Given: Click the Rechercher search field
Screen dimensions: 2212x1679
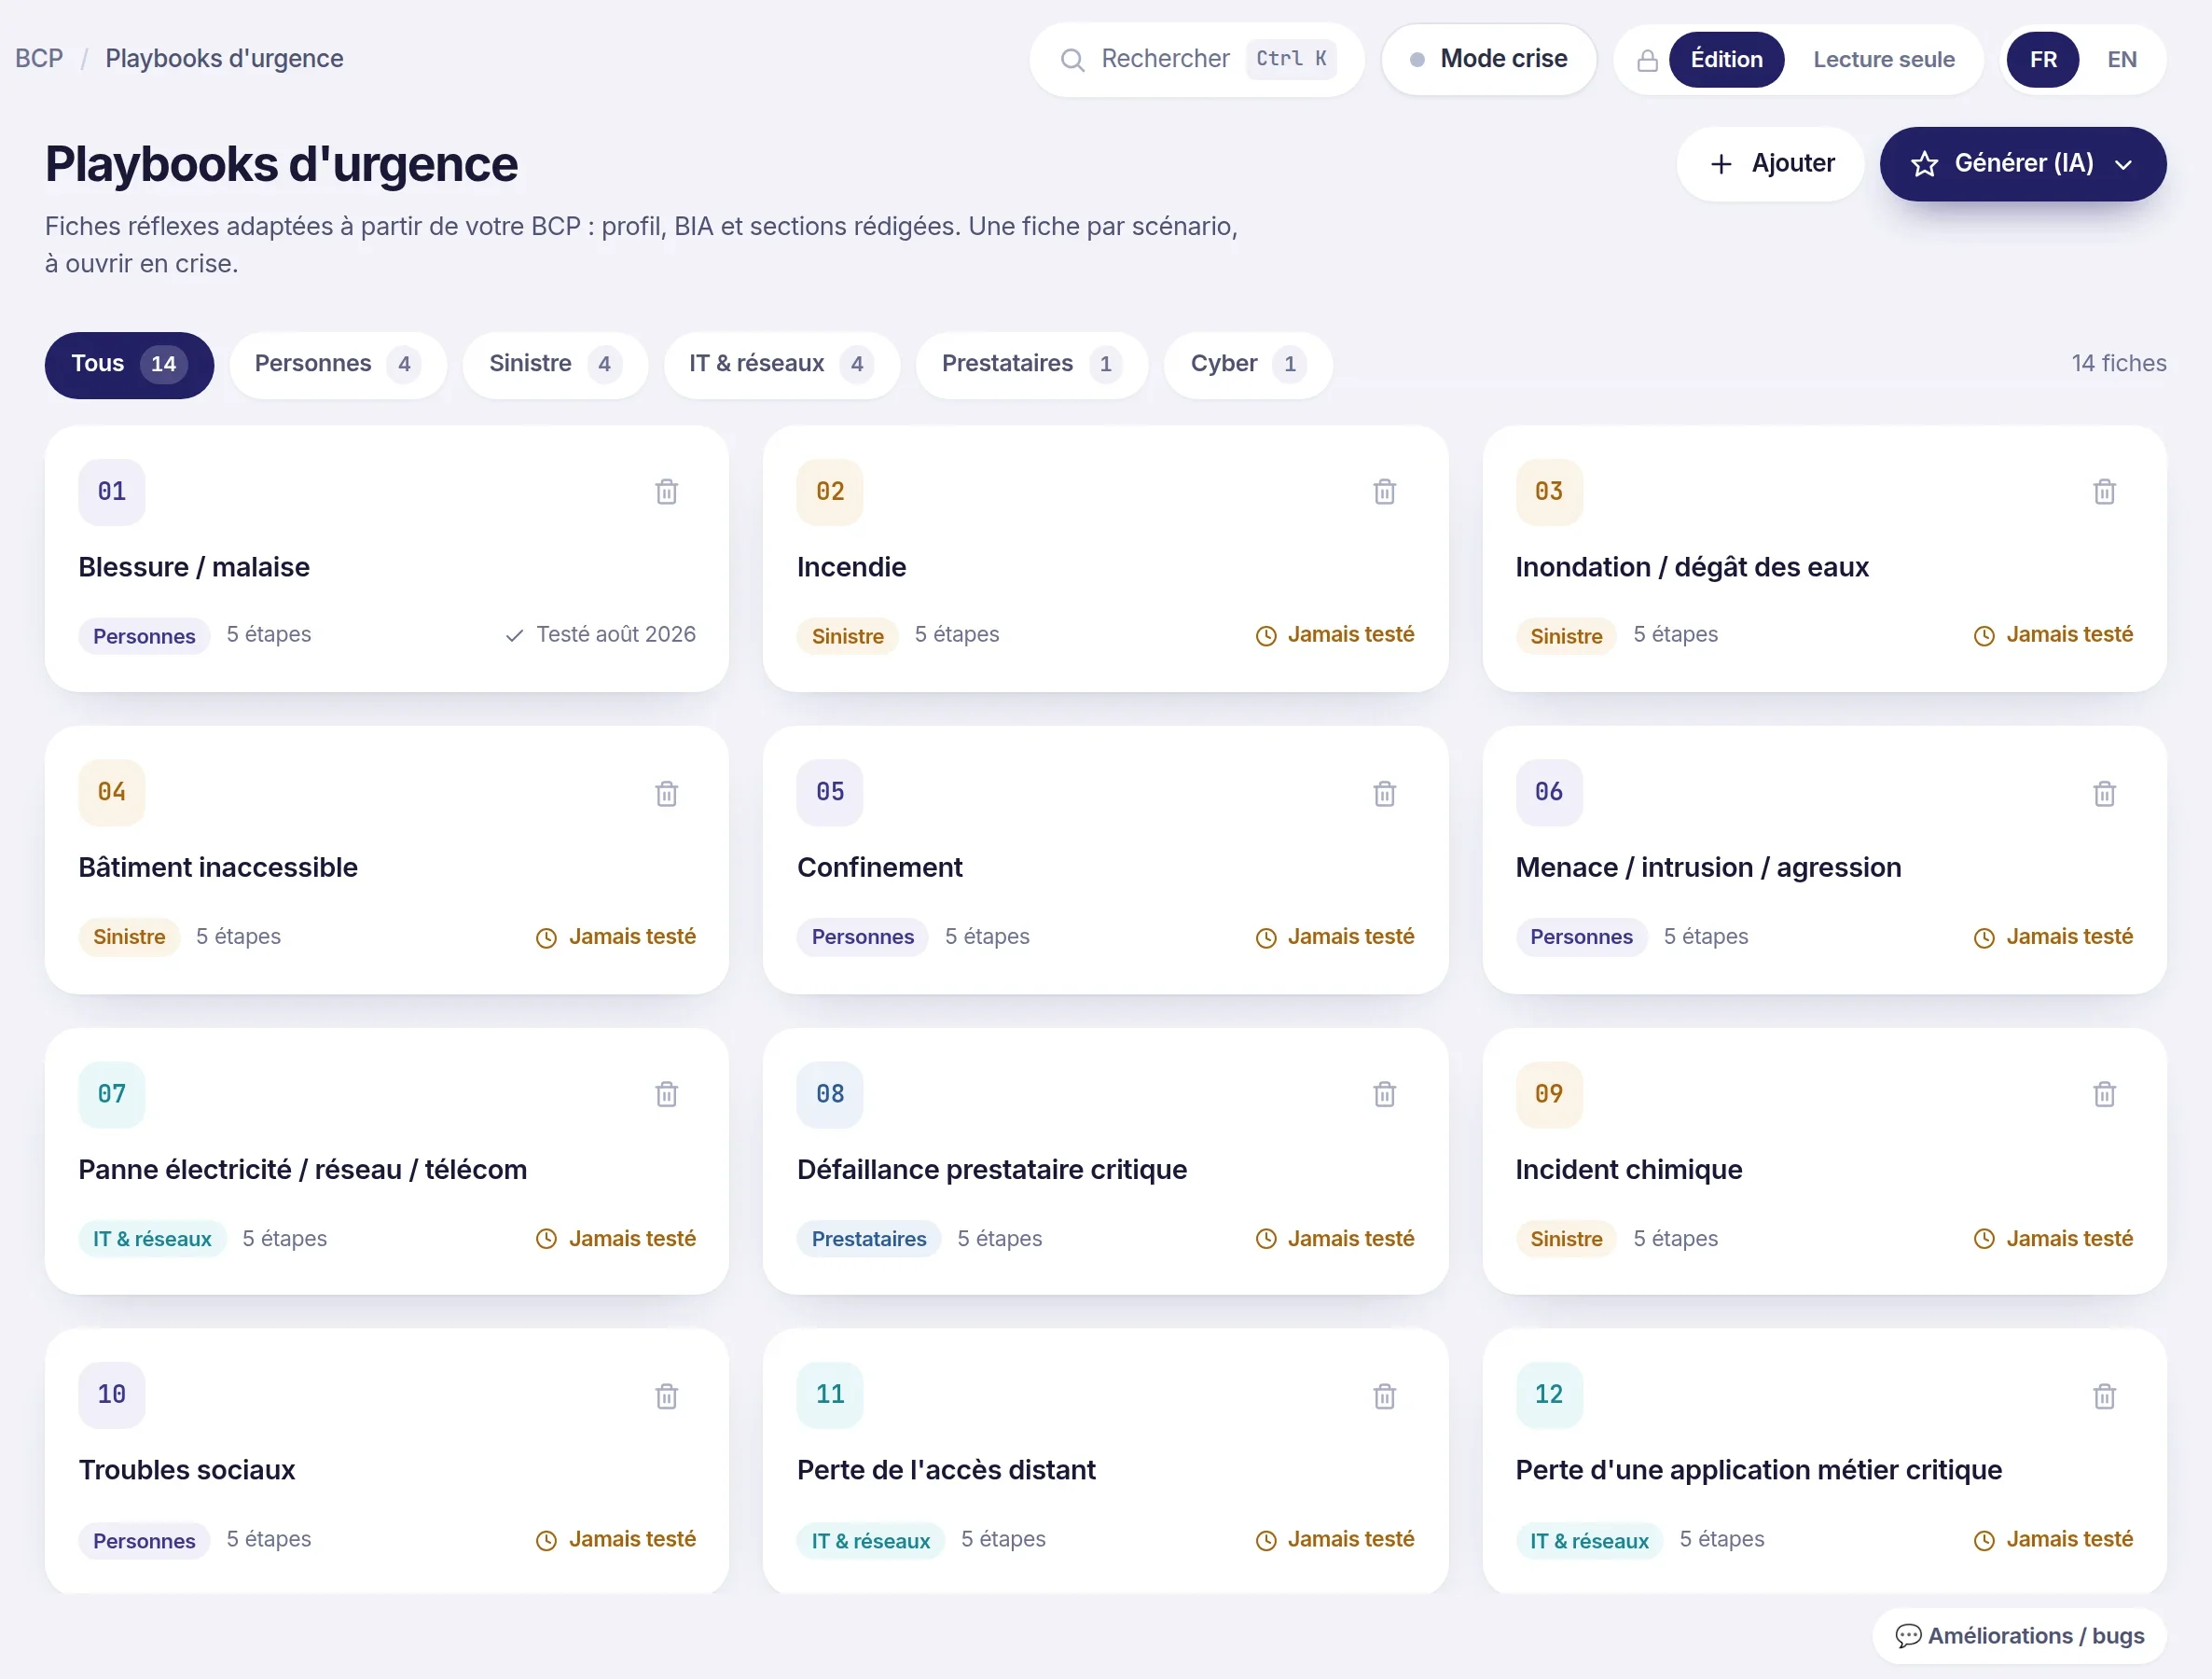Looking at the screenshot, I should tap(1196, 59).
